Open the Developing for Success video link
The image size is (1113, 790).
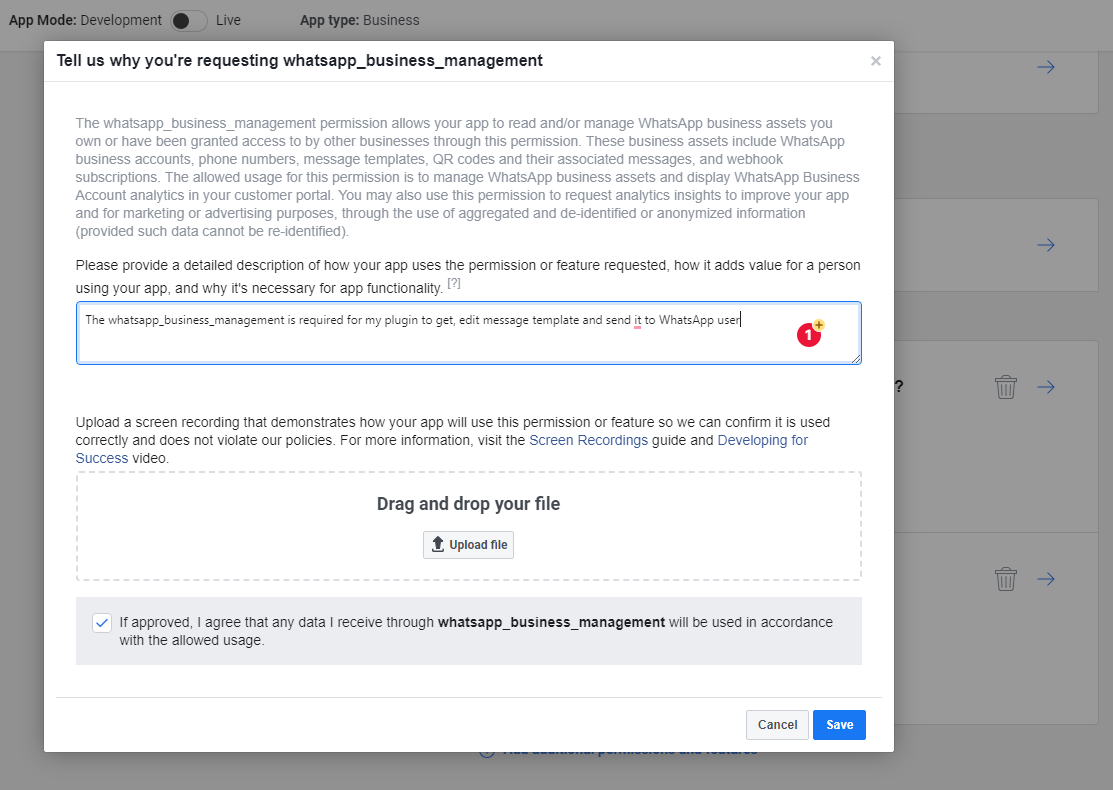click(x=442, y=449)
